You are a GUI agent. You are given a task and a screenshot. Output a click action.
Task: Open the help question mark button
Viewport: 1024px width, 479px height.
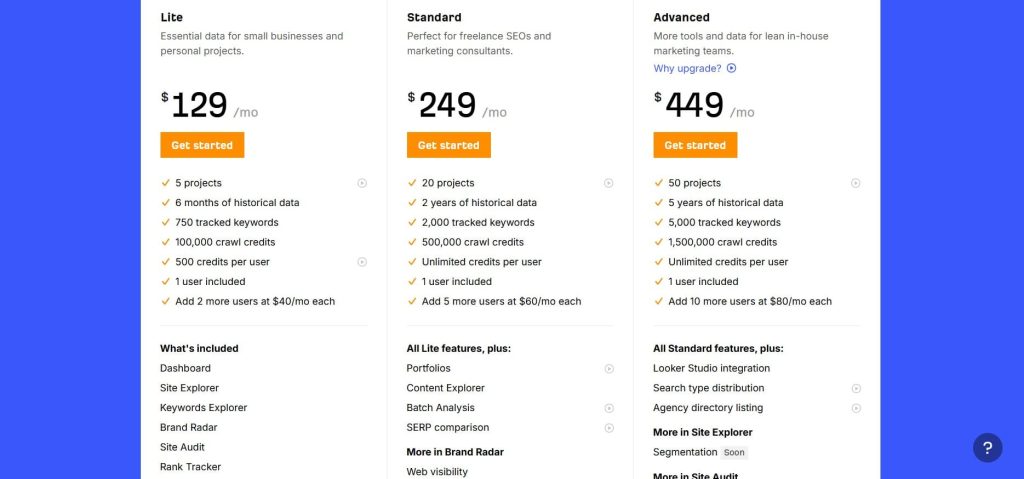987,447
